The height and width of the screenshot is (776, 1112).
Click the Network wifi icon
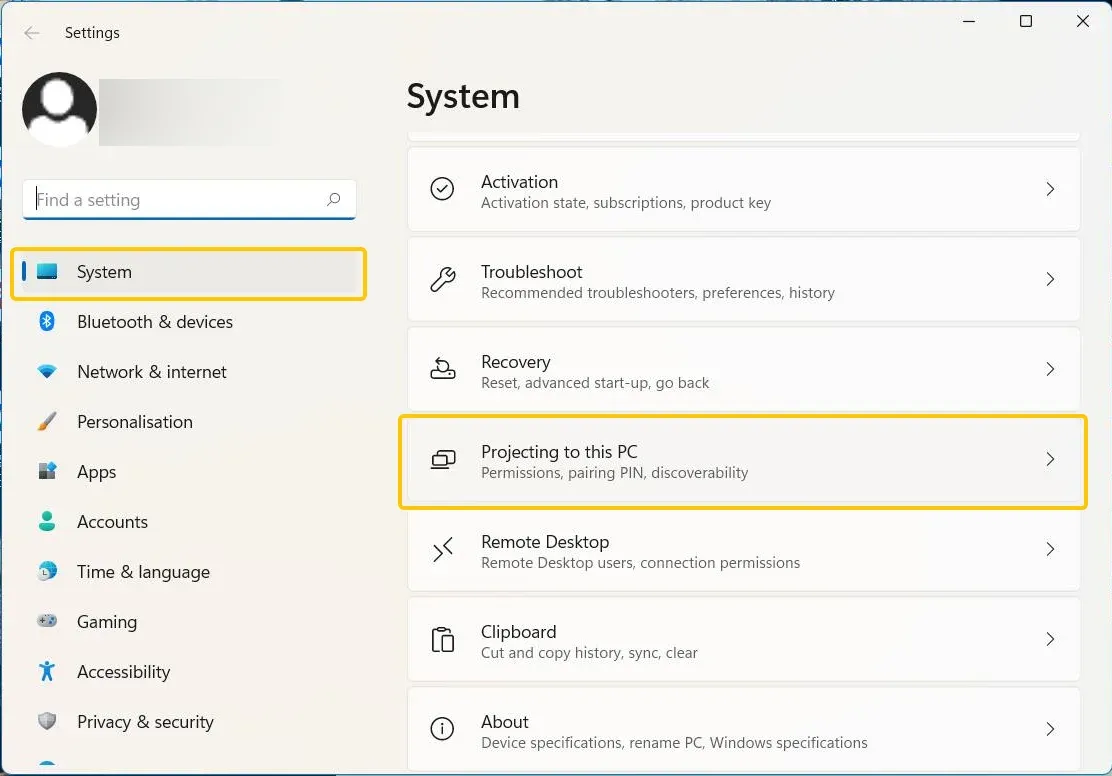(x=48, y=371)
